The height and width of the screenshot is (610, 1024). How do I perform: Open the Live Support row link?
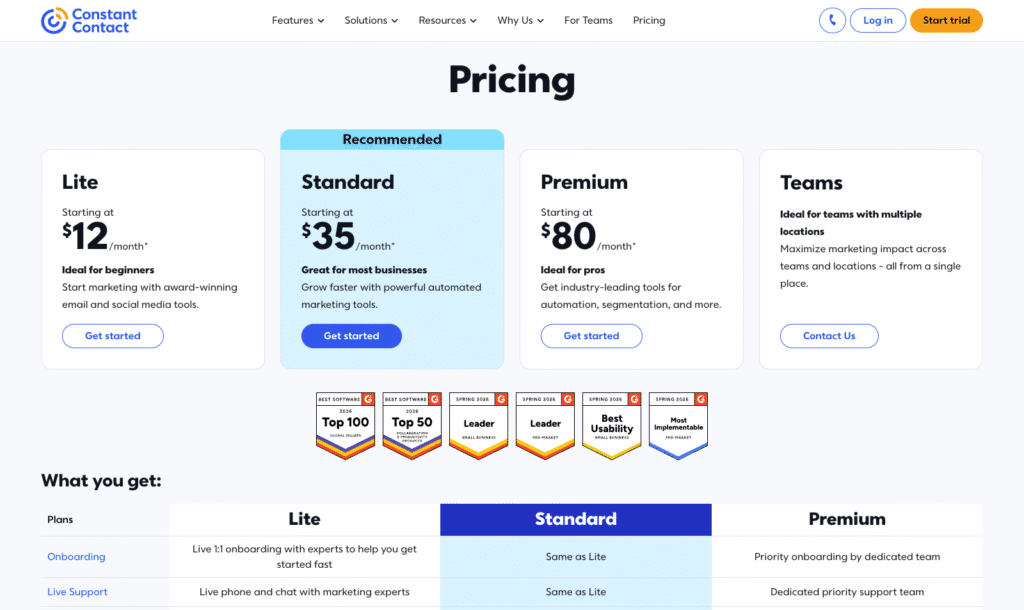pos(77,592)
